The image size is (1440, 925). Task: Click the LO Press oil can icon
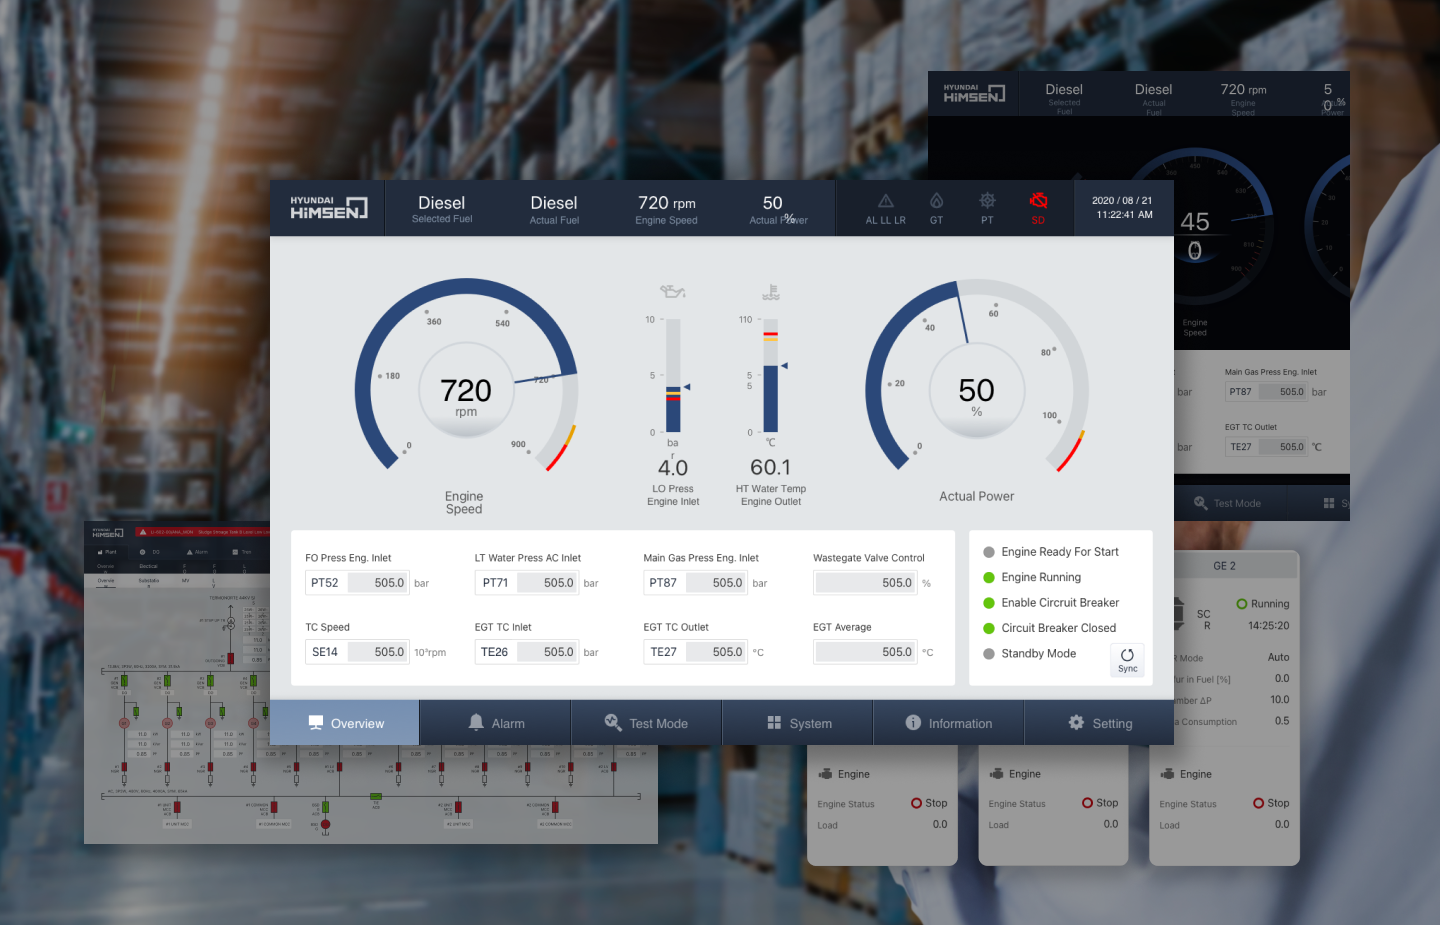pyautogui.click(x=672, y=292)
